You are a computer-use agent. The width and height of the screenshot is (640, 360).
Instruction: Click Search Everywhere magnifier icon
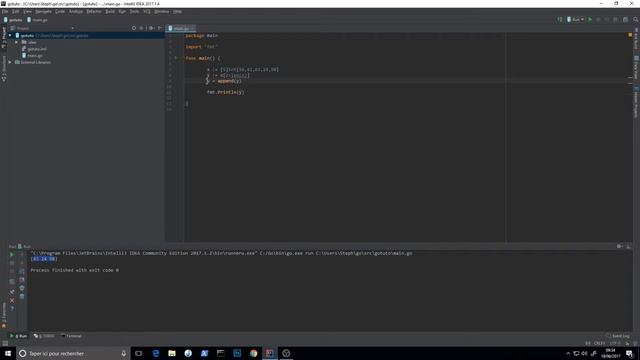tap(635, 19)
